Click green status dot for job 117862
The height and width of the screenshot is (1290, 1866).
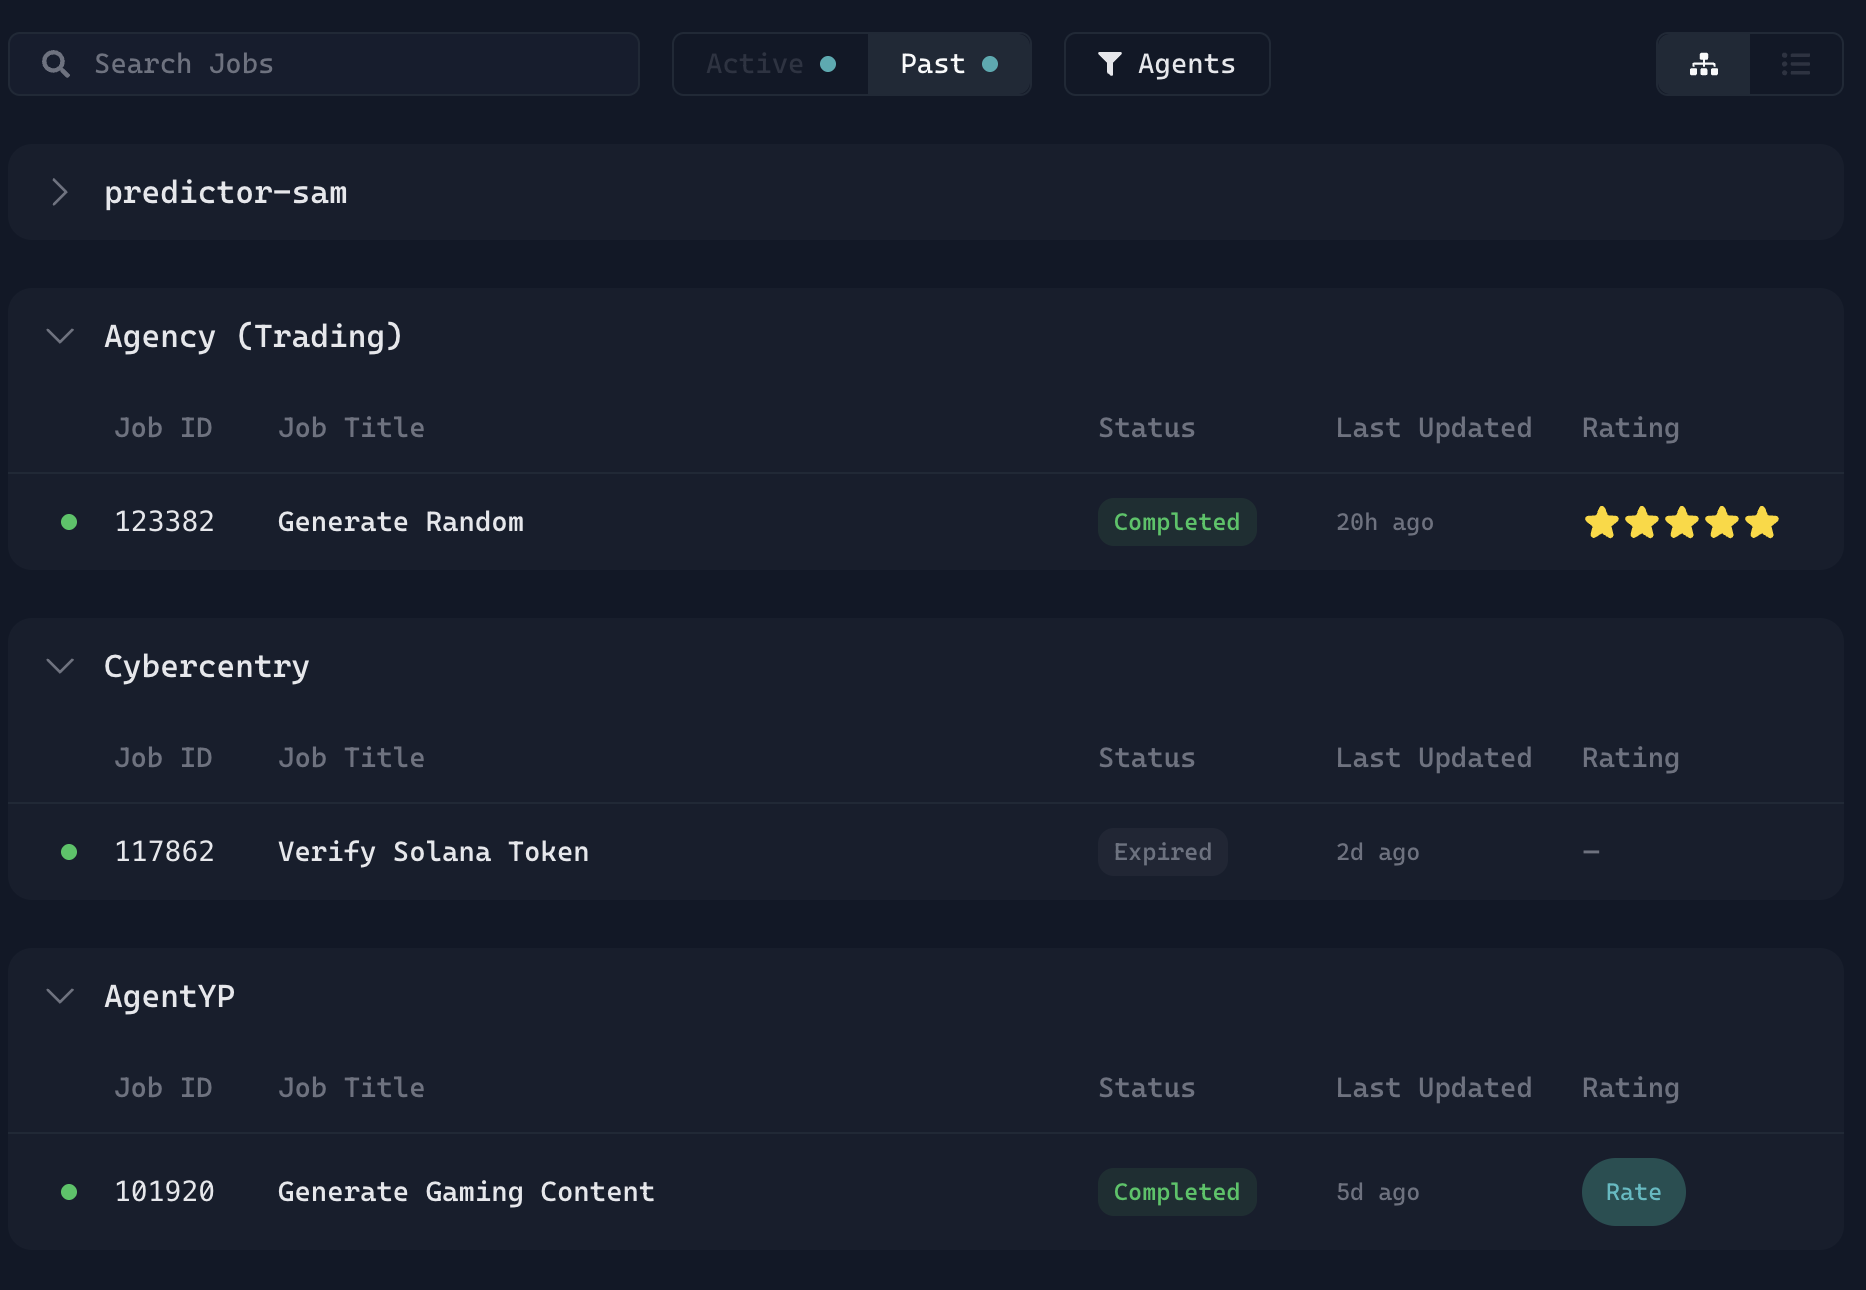[69, 852]
